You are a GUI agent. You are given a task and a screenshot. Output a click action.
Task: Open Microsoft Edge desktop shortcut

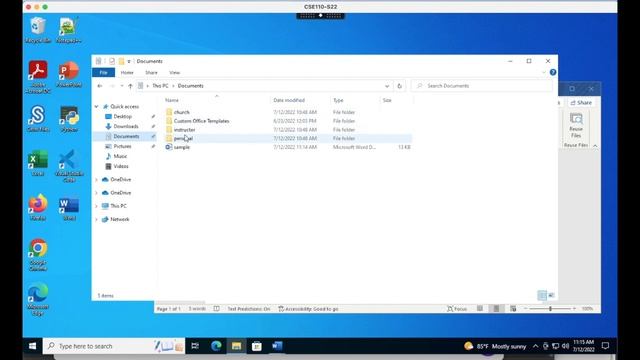click(38, 299)
